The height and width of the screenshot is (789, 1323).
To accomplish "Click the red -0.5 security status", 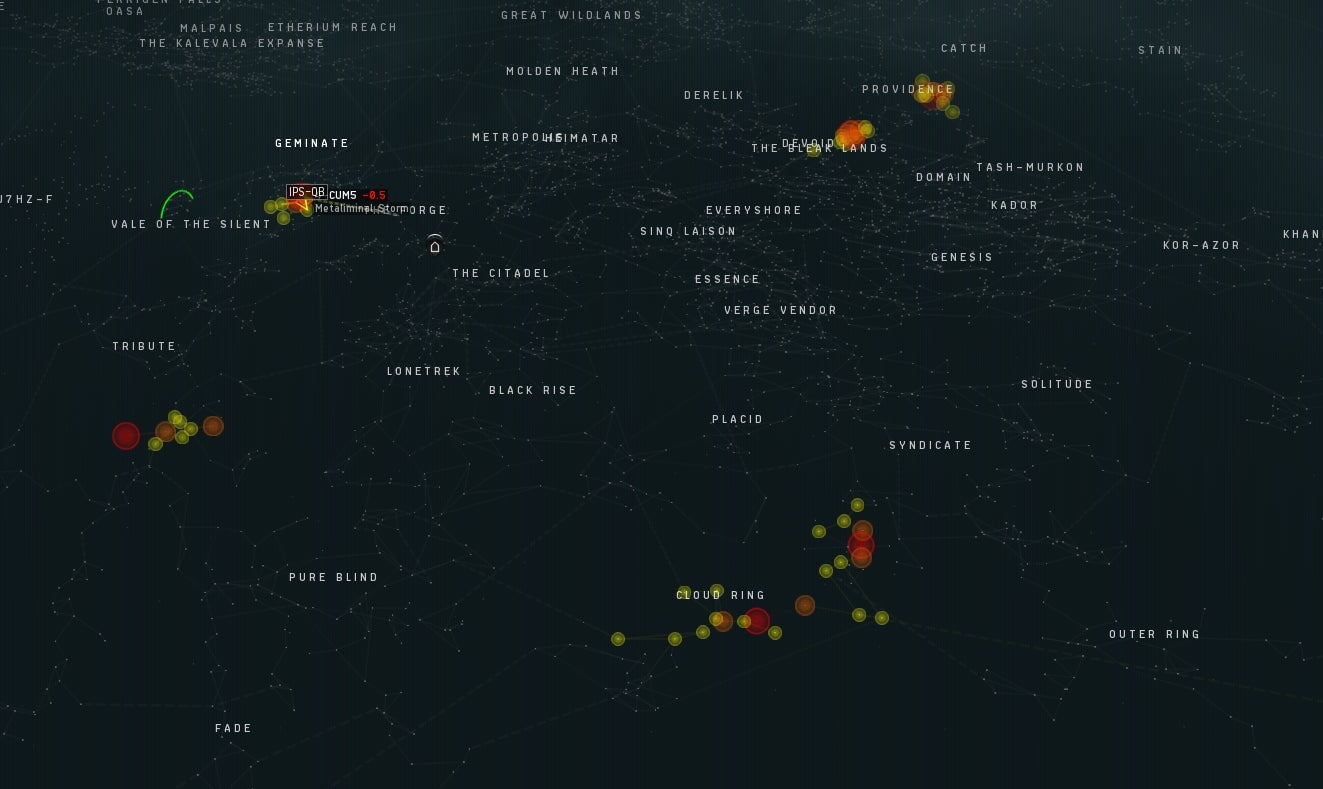I will pos(374,195).
